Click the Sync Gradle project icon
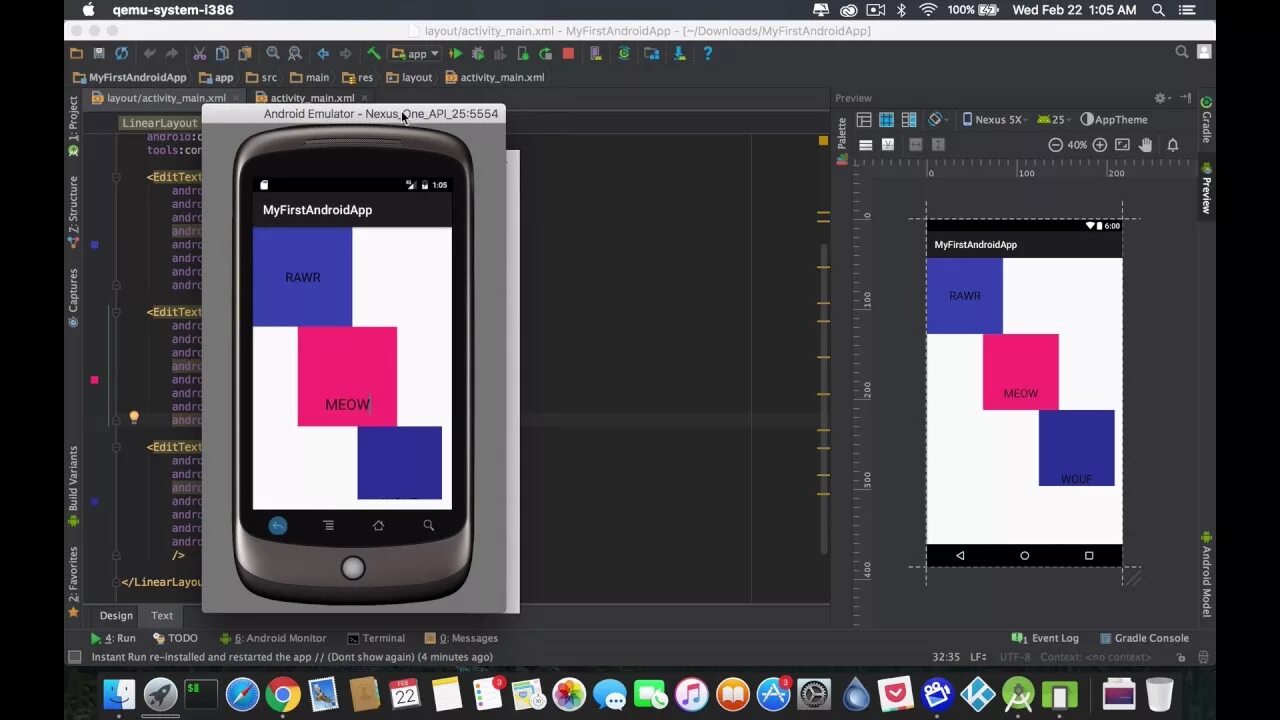The image size is (1280, 720). 626,54
